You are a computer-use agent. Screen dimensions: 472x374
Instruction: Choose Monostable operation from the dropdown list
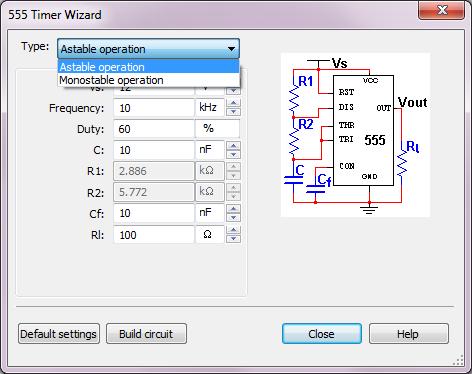click(x=149, y=80)
